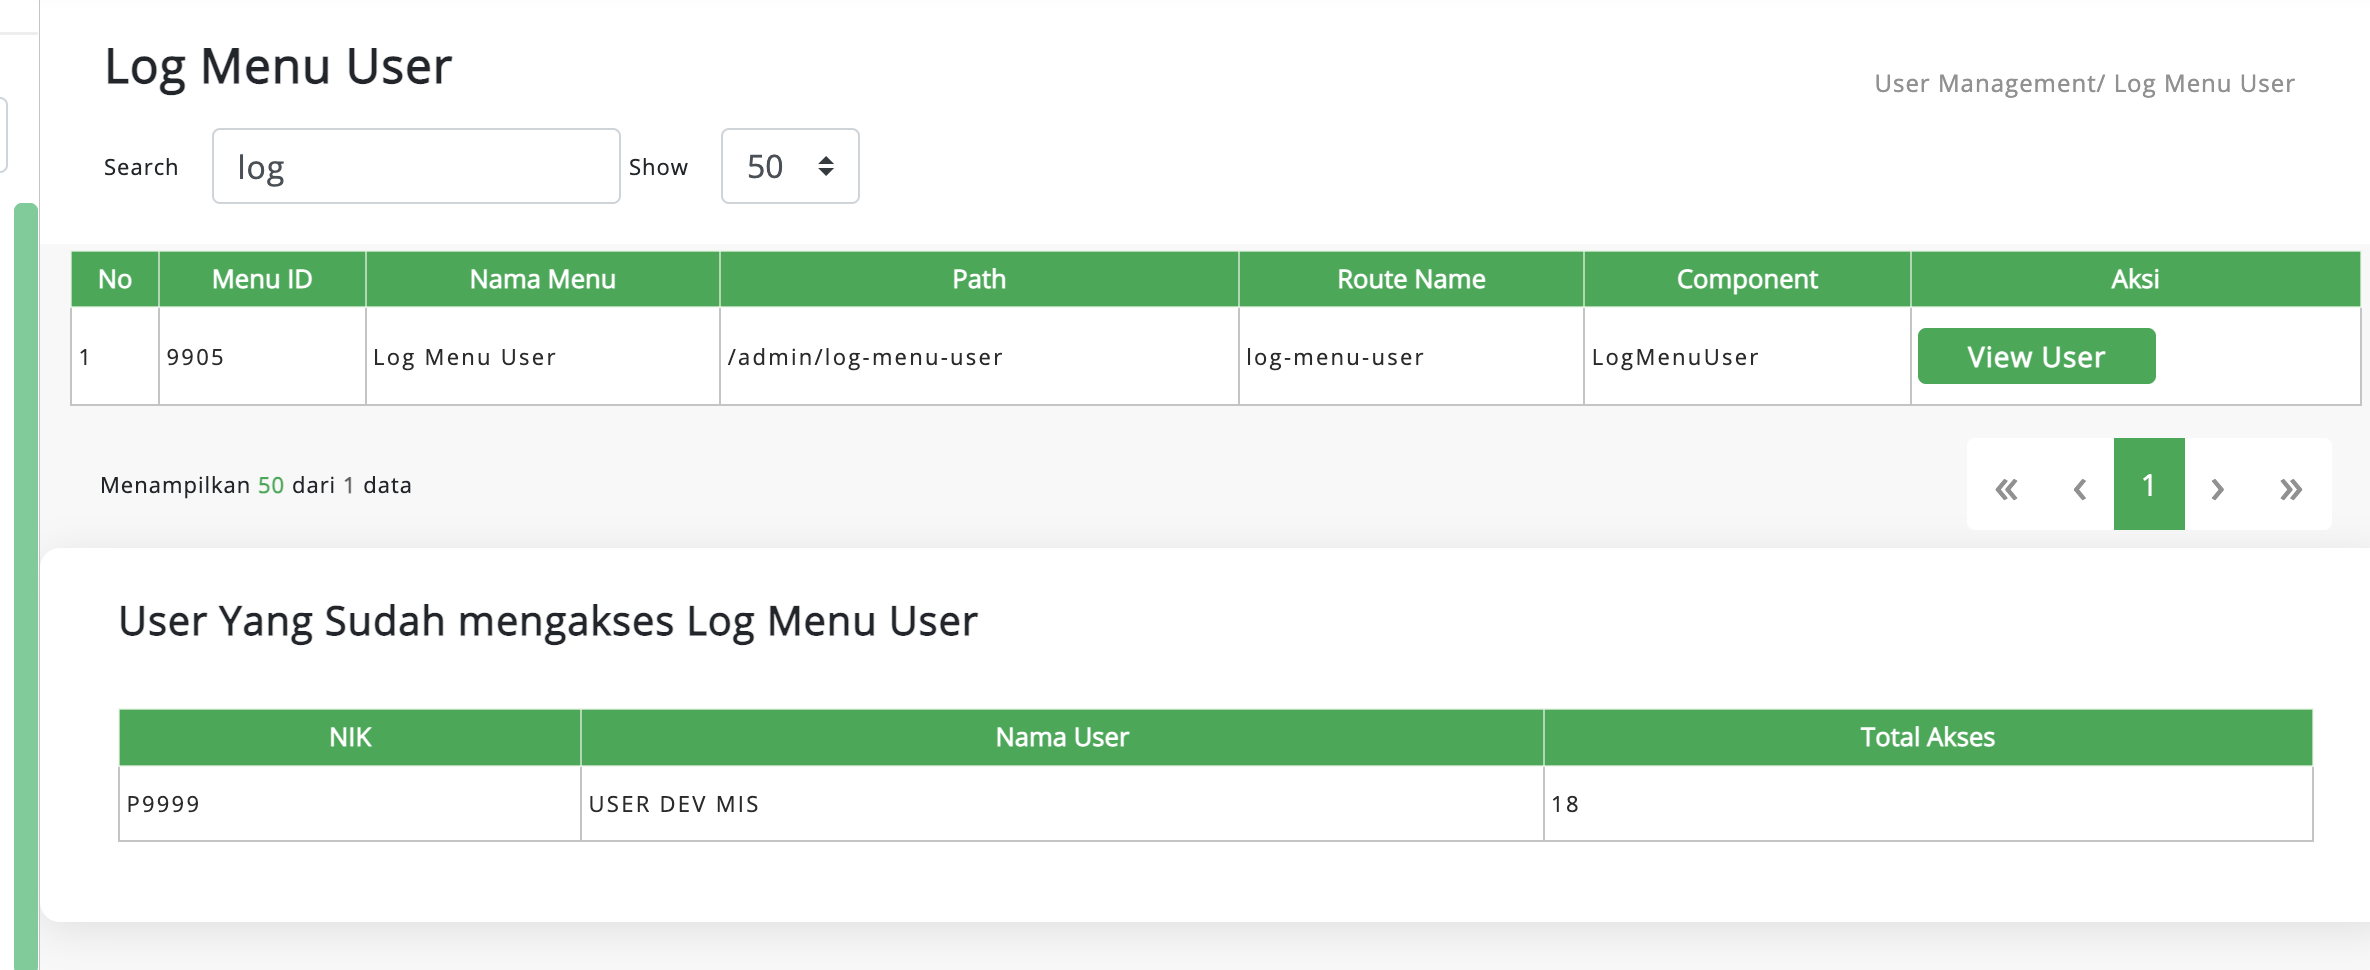Jump to last page double-right arrows
The height and width of the screenshot is (970, 2370).
(x=2291, y=487)
